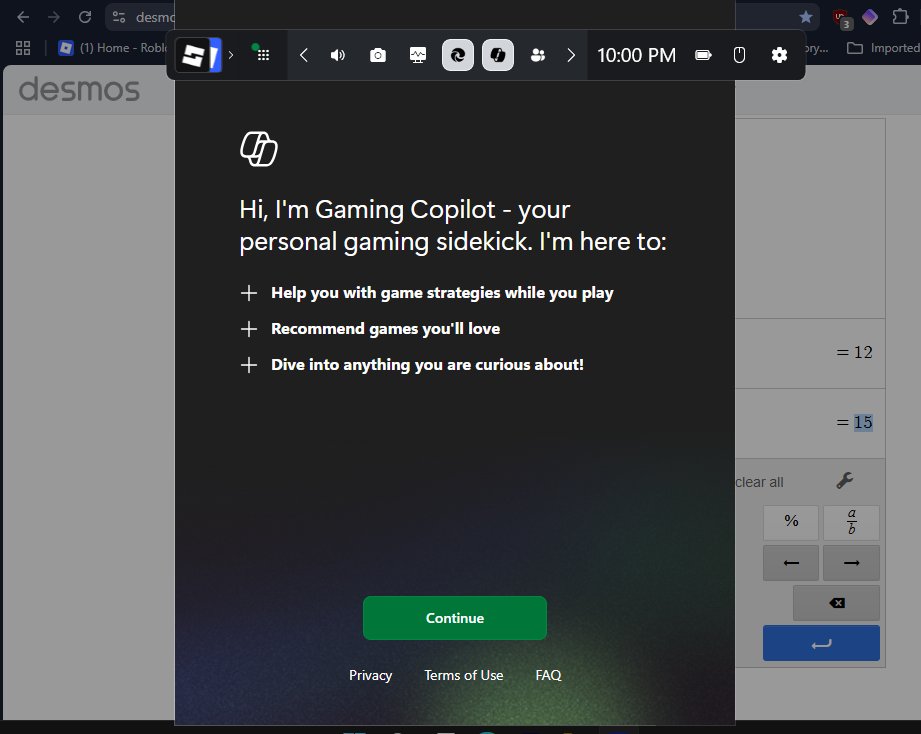The height and width of the screenshot is (734, 921).
Task: Open the Privacy link
Action: [x=370, y=675]
